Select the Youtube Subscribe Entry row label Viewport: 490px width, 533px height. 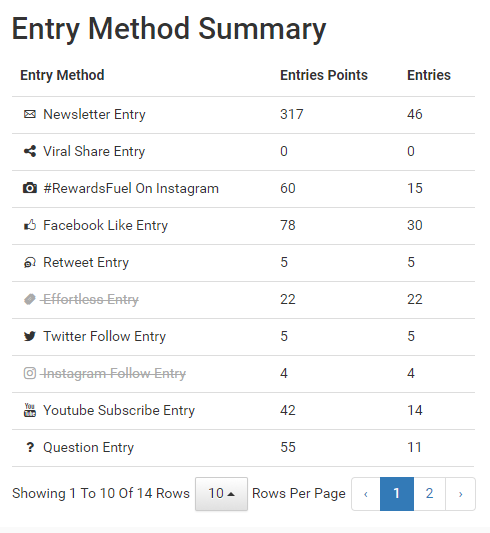(x=119, y=410)
